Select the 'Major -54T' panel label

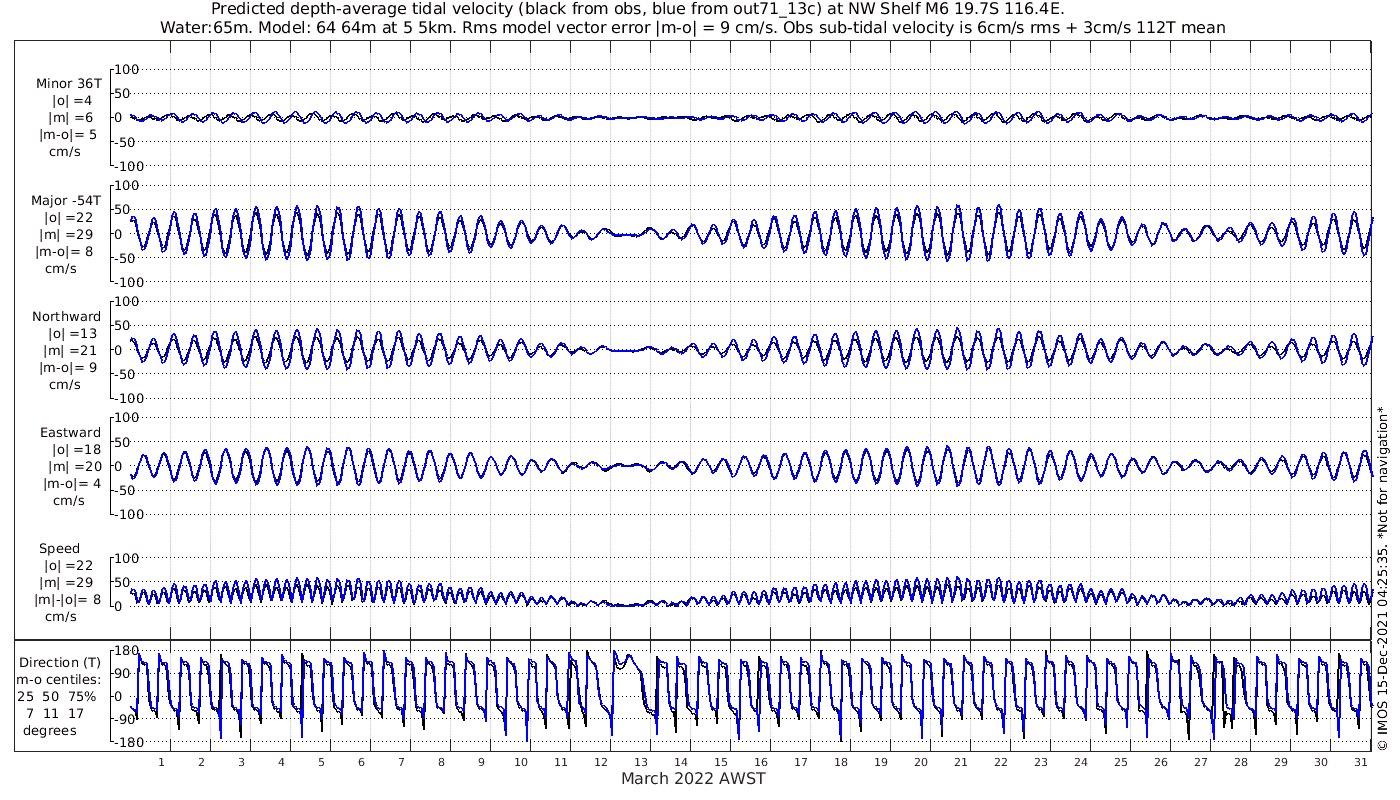[x=66, y=201]
